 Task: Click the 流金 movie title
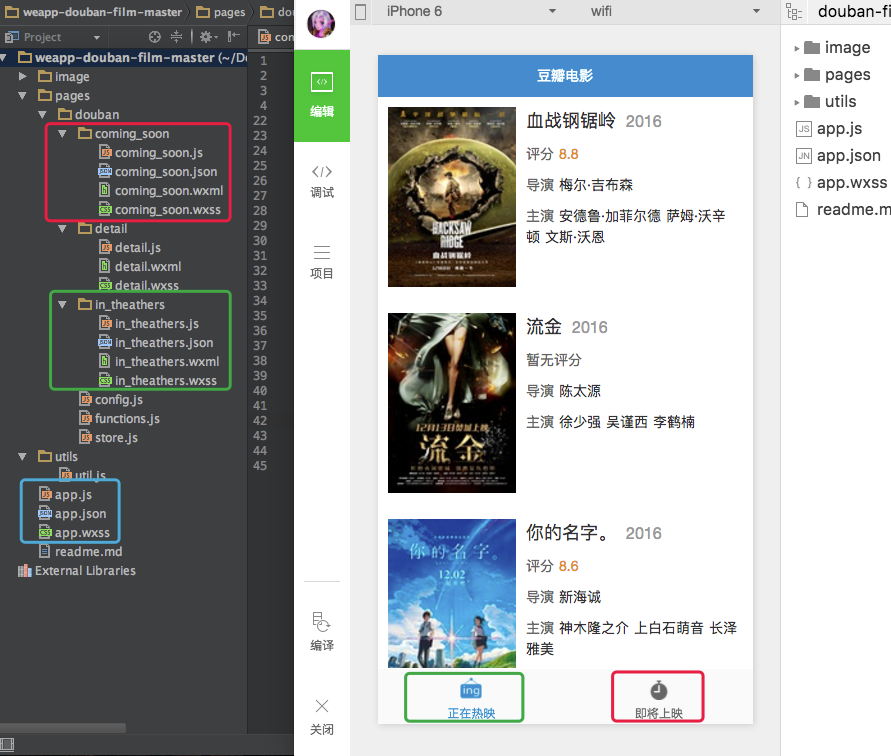click(544, 327)
